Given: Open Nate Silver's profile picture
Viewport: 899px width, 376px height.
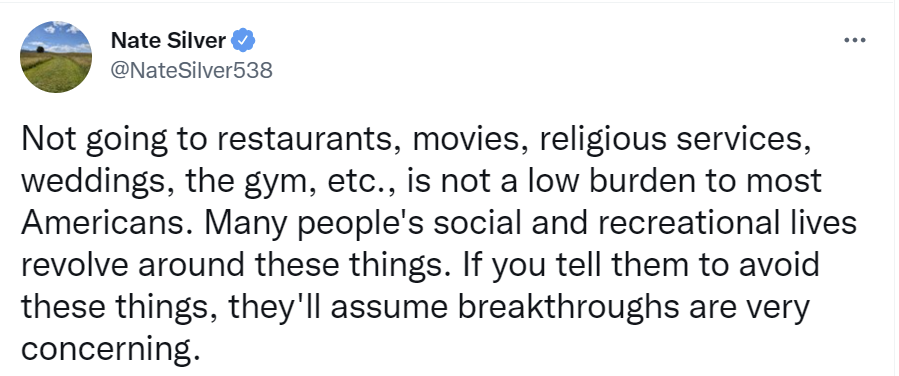Looking at the screenshot, I should point(56,57).
